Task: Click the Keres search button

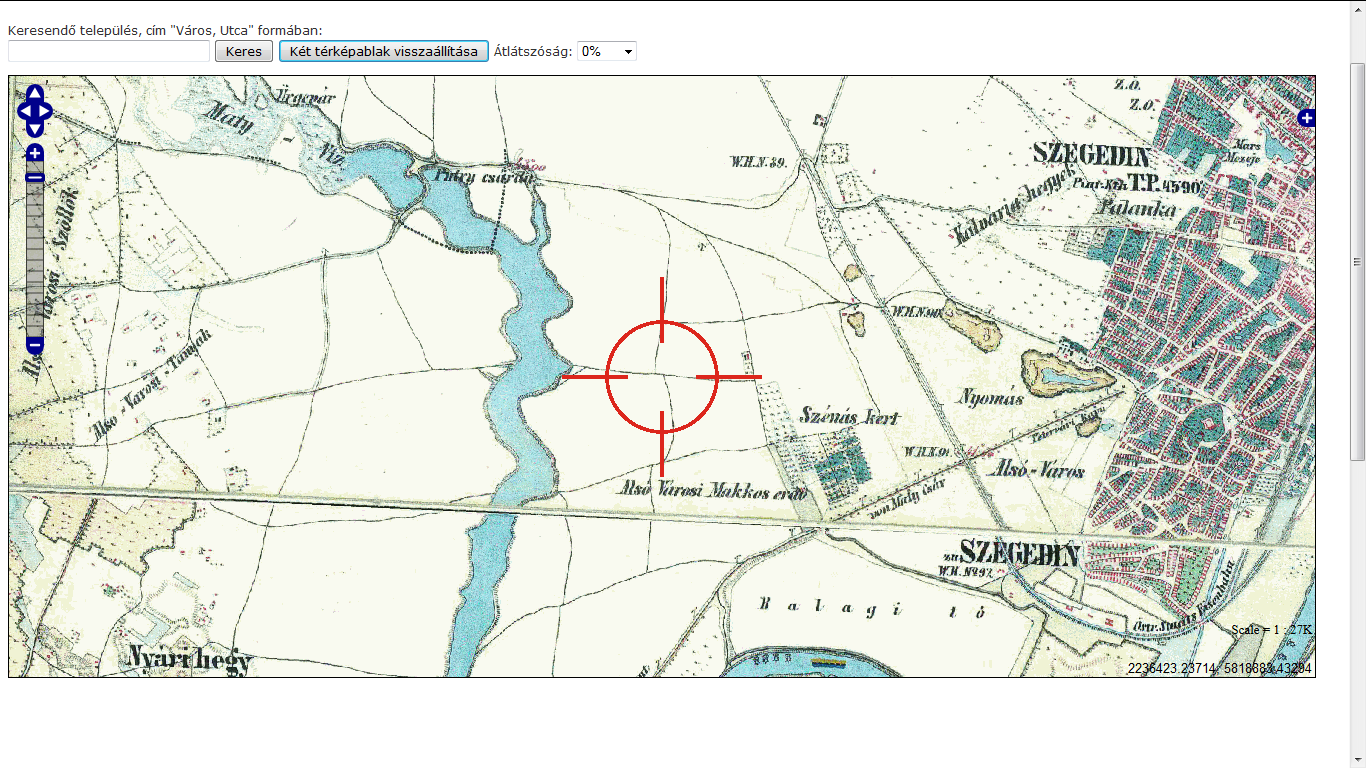Action: [x=244, y=51]
